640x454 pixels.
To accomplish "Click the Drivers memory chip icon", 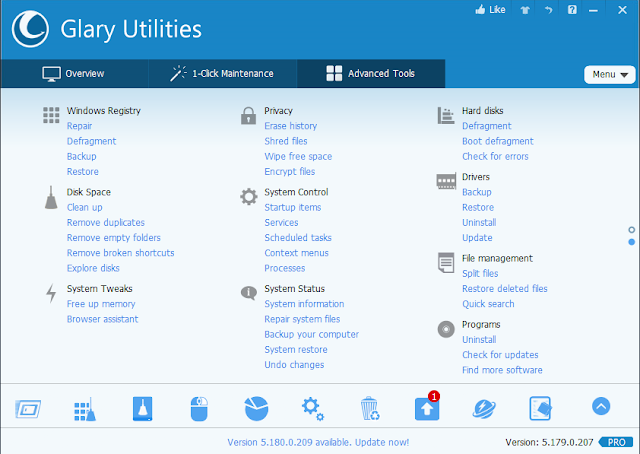I will (446, 181).
